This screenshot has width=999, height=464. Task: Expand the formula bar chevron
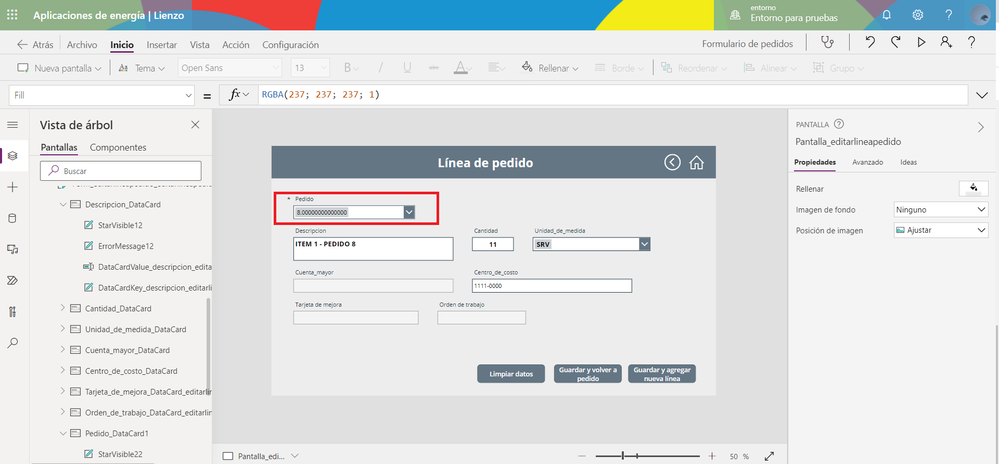[982, 95]
